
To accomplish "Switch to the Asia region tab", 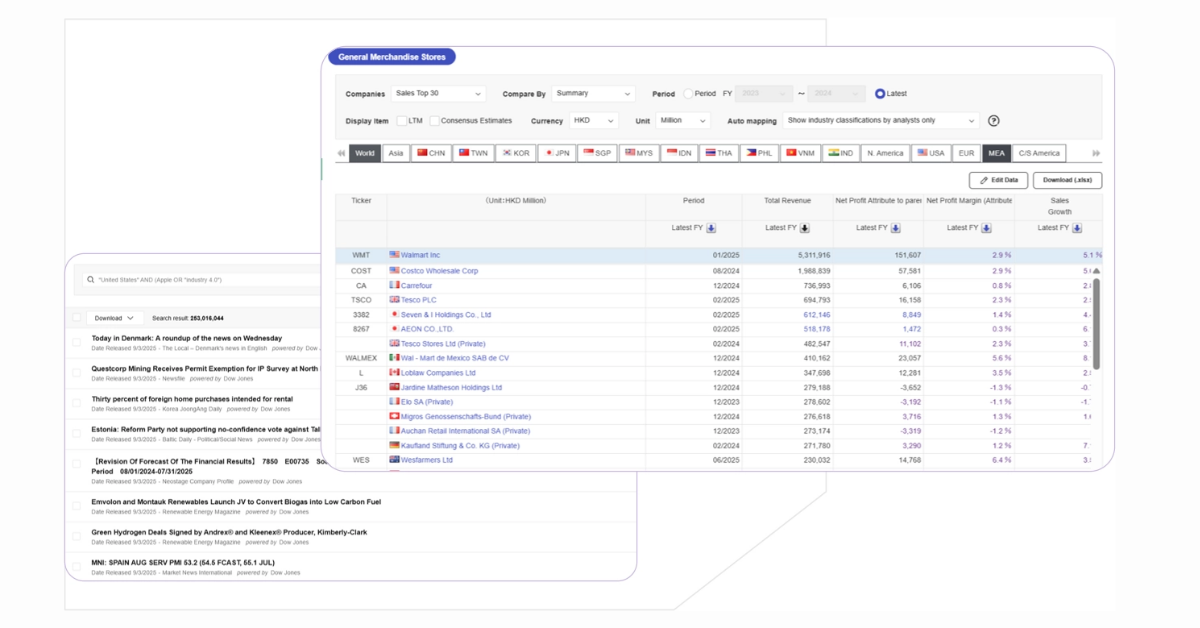I will (396, 153).
